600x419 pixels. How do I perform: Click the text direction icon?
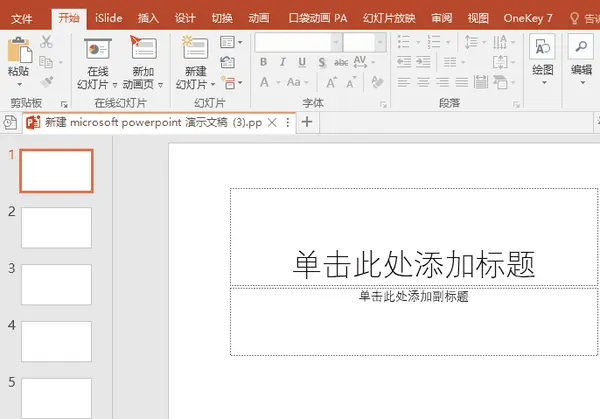pyautogui.click(x=500, y=42)
